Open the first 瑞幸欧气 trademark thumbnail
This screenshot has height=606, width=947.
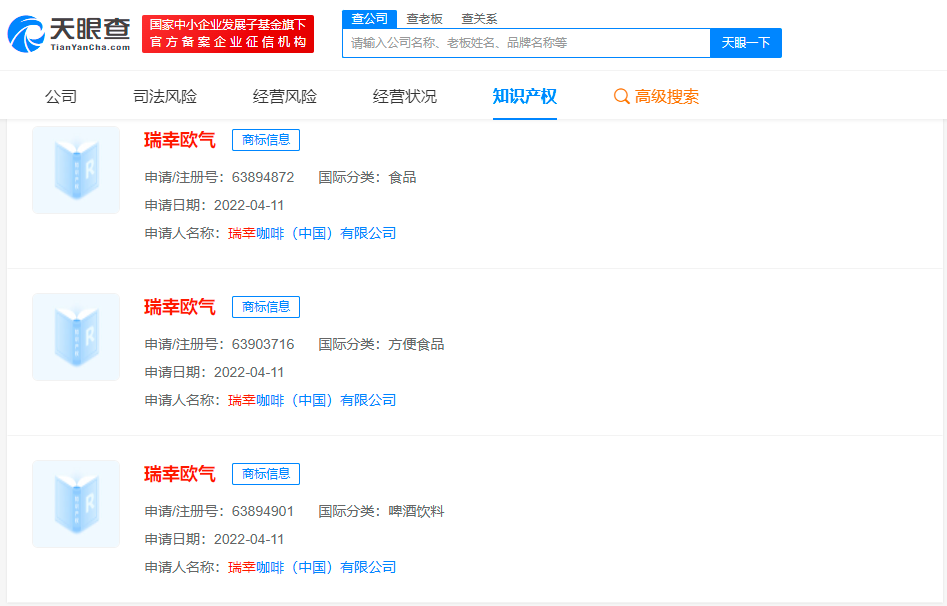(x=76, y=170)
